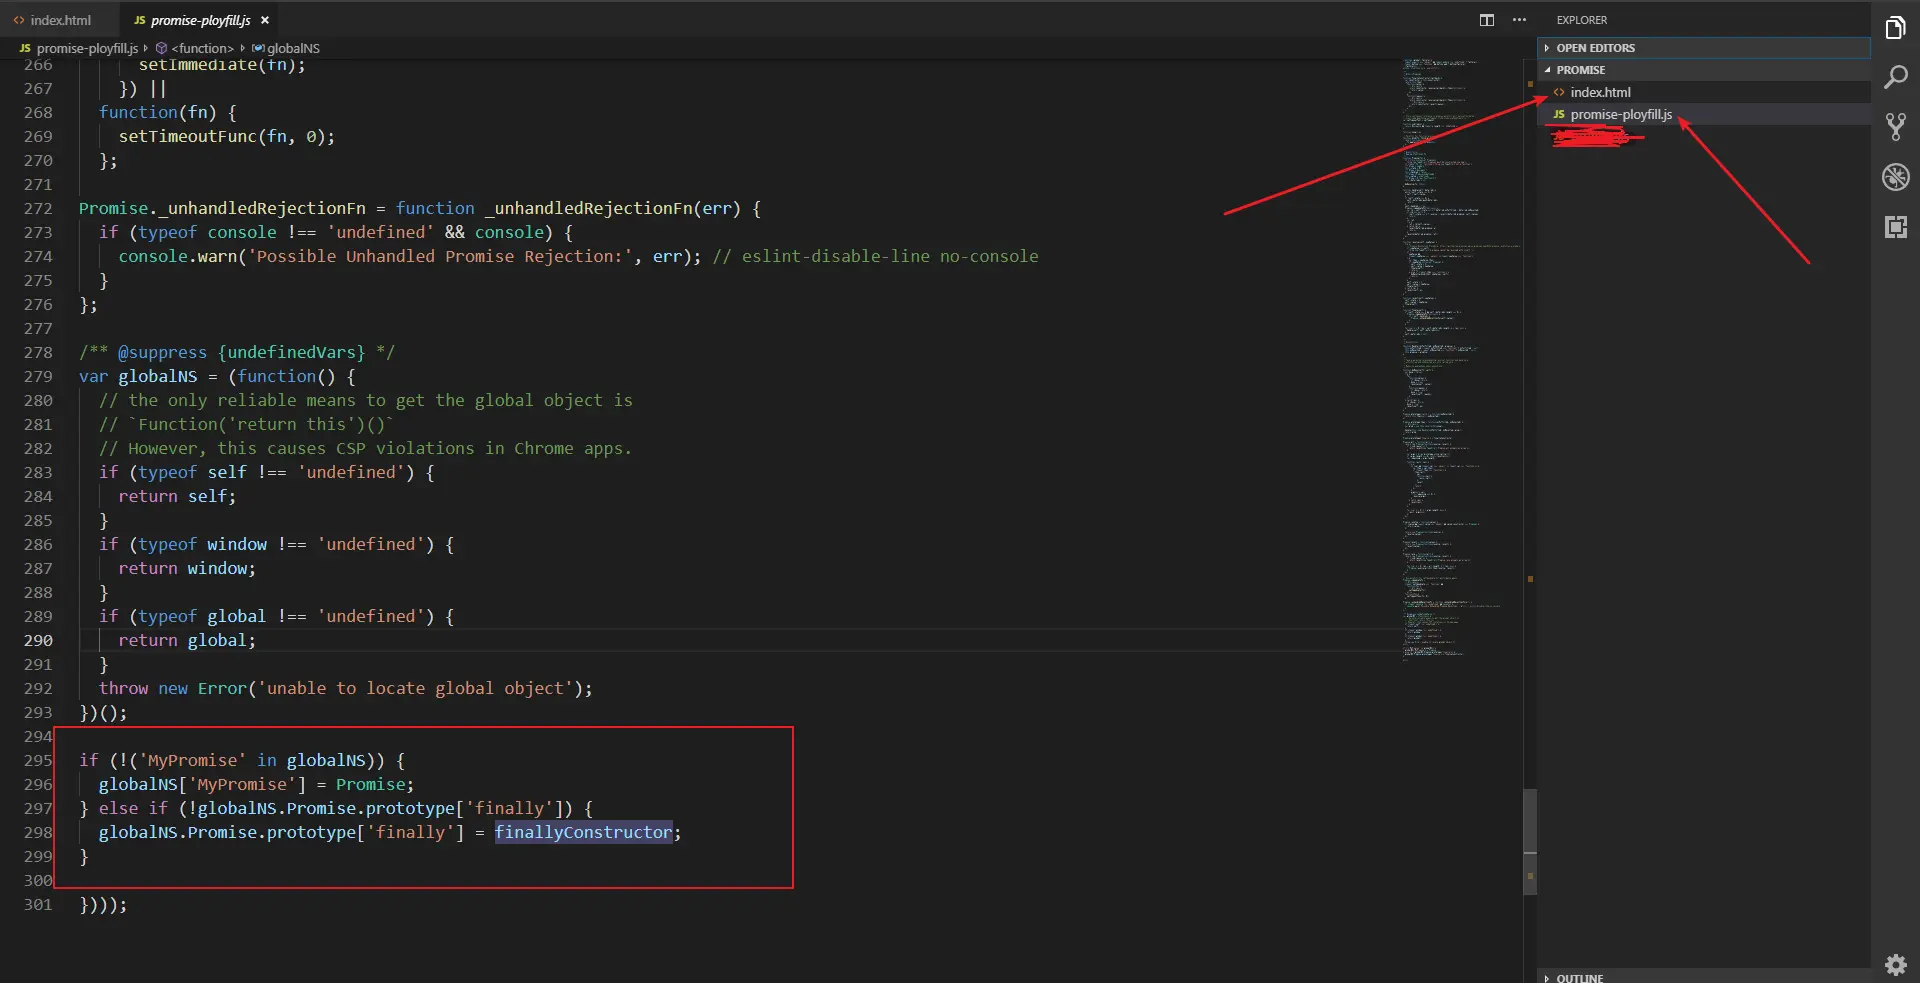Open the Explorer view in activity bar

click(1895, 28)
